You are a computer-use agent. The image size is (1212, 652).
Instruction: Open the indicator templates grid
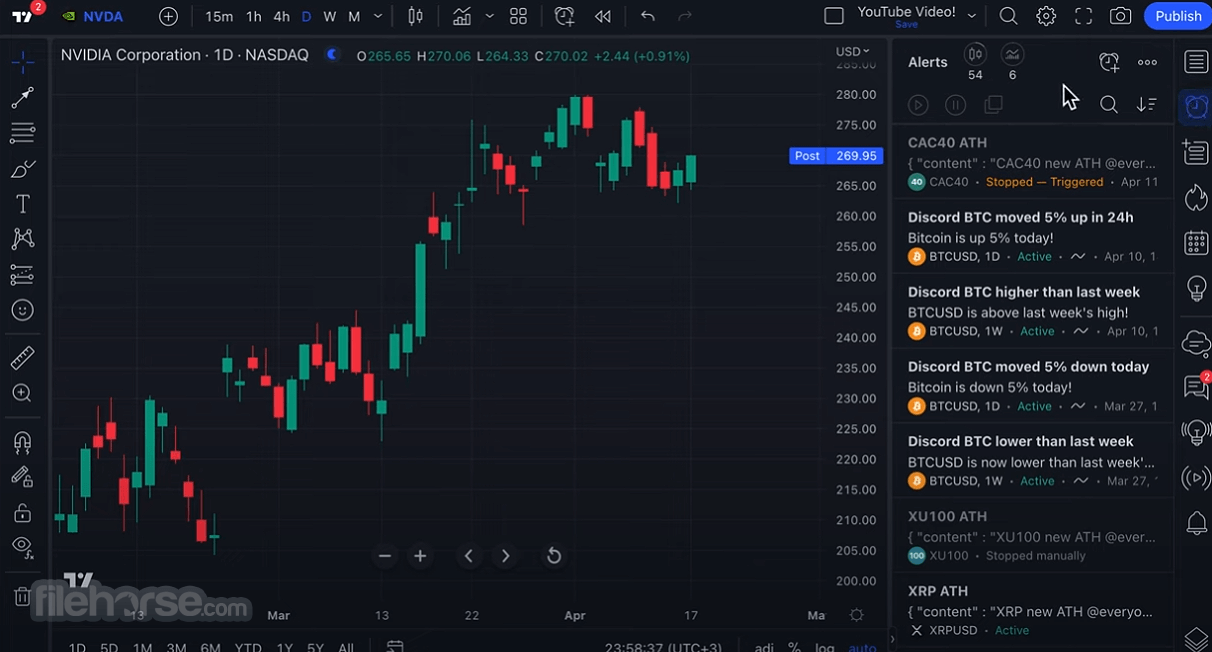(518, 16)
